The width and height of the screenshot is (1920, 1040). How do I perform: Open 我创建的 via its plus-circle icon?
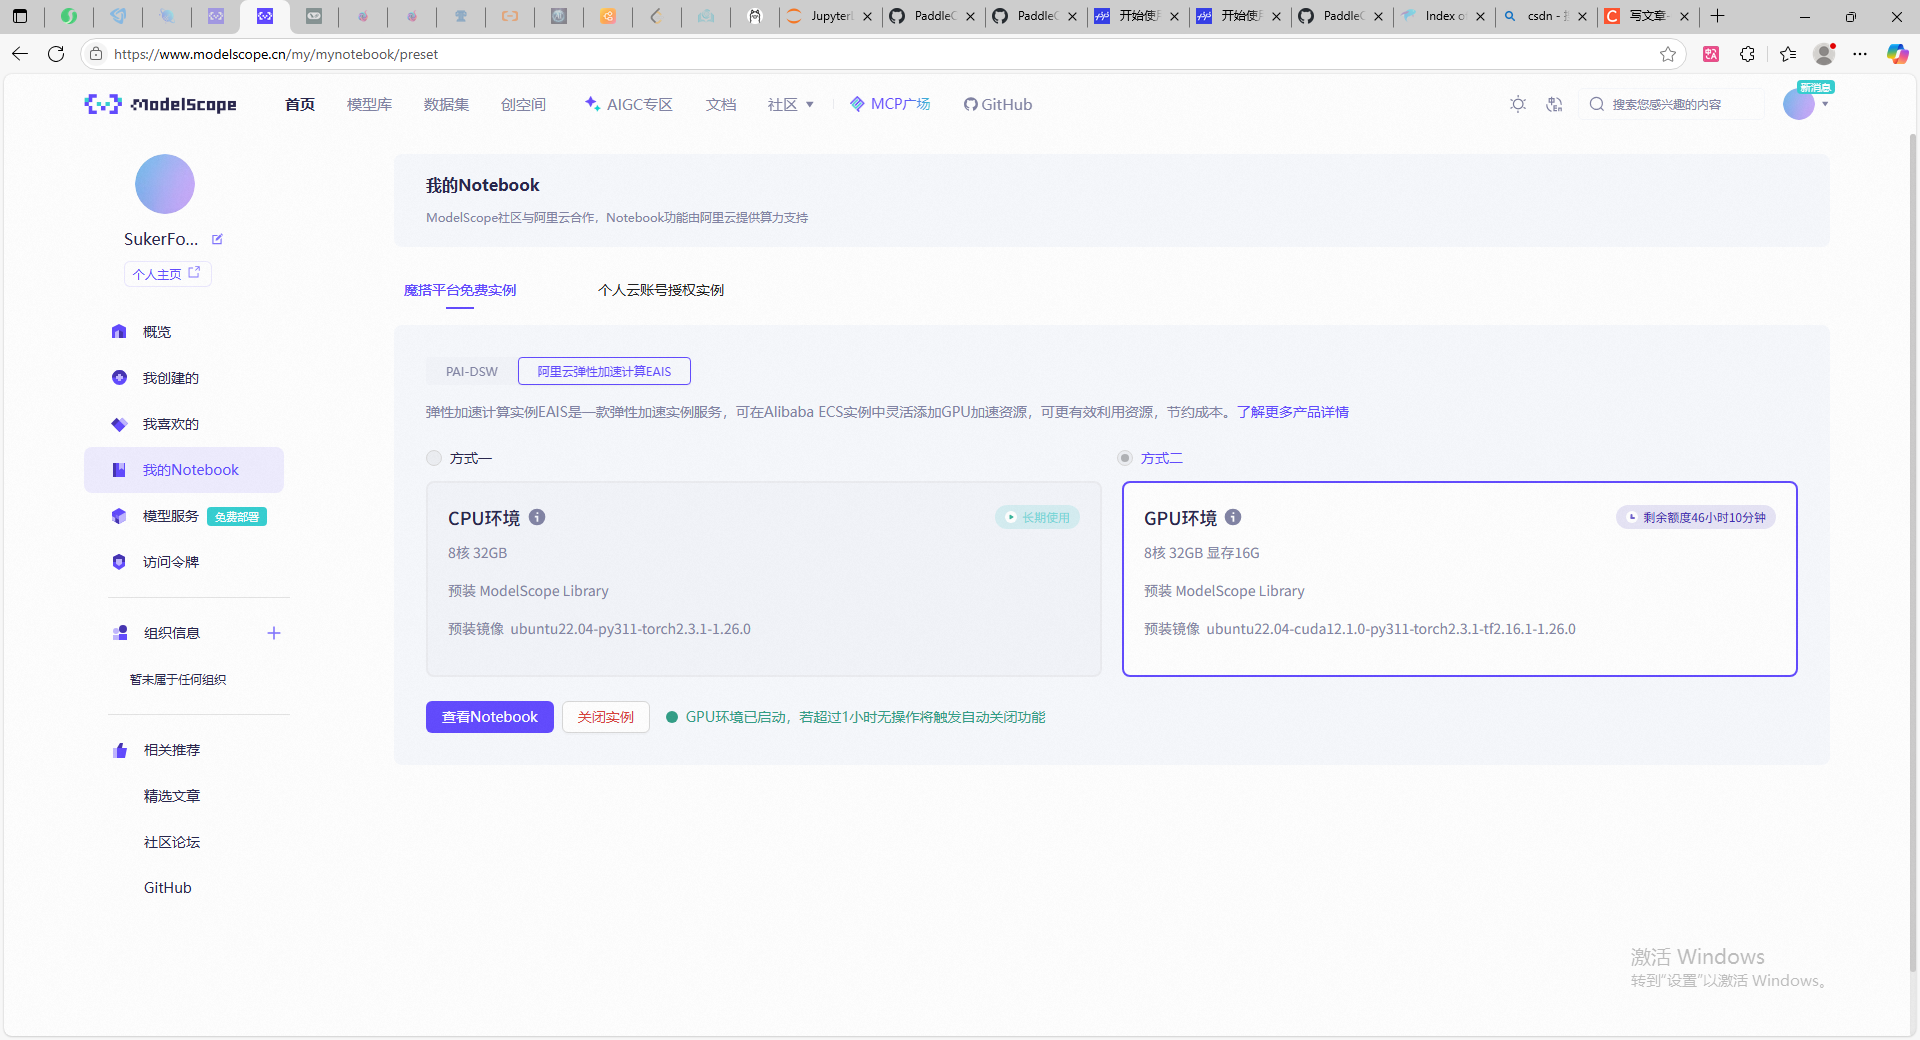click(119, 377)
